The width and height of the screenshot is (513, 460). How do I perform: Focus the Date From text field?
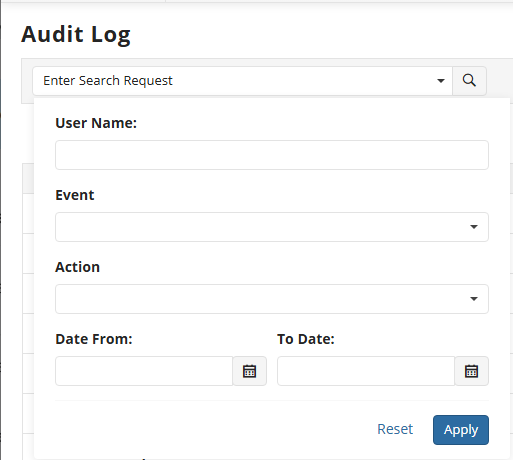coord(144,371)
